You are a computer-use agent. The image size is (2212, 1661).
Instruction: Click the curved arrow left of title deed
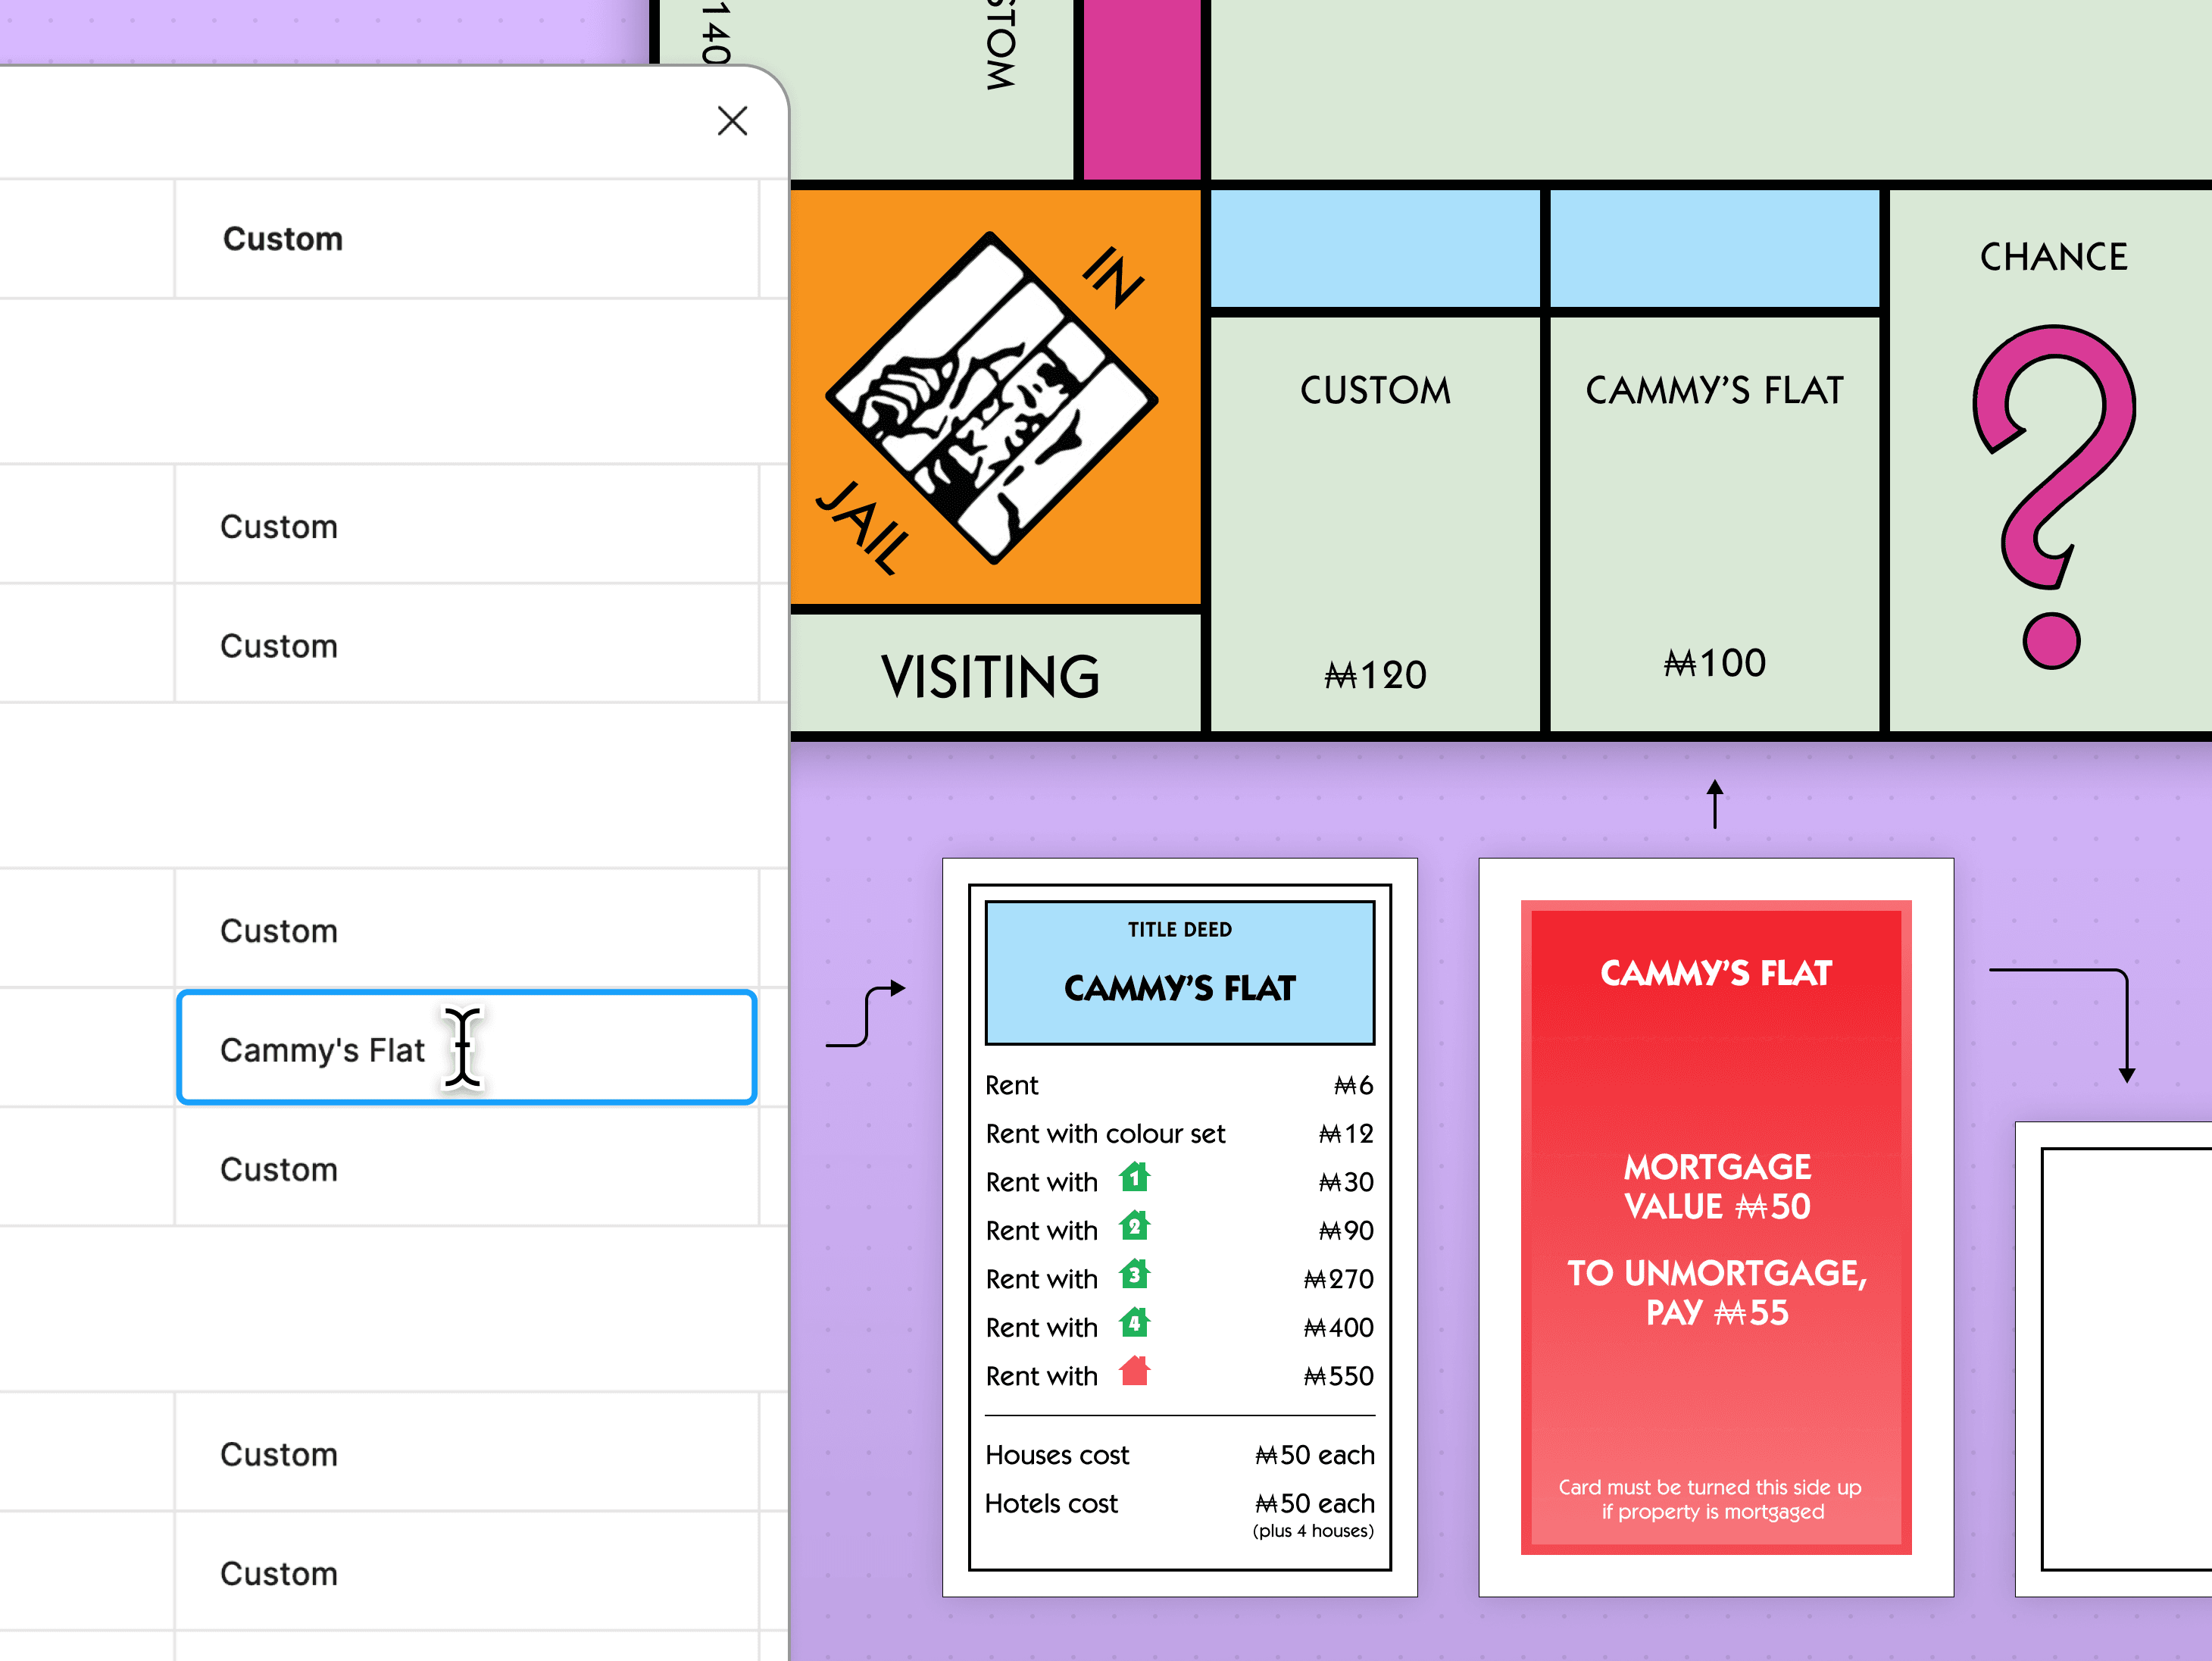click(866, 1015)
